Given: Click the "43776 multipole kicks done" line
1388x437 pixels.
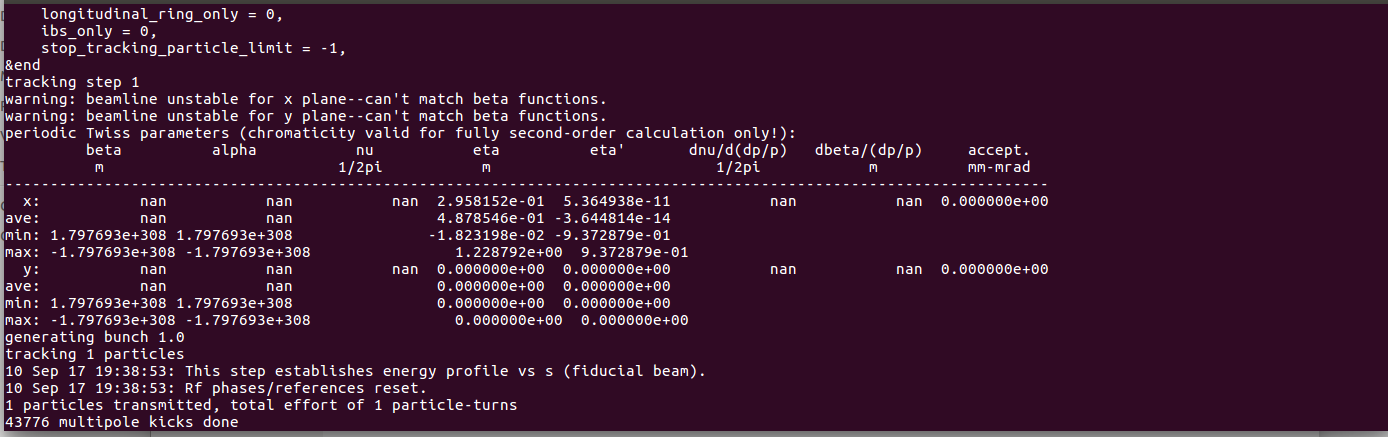Looking at the screenshot, I should [x=120, y=422].
